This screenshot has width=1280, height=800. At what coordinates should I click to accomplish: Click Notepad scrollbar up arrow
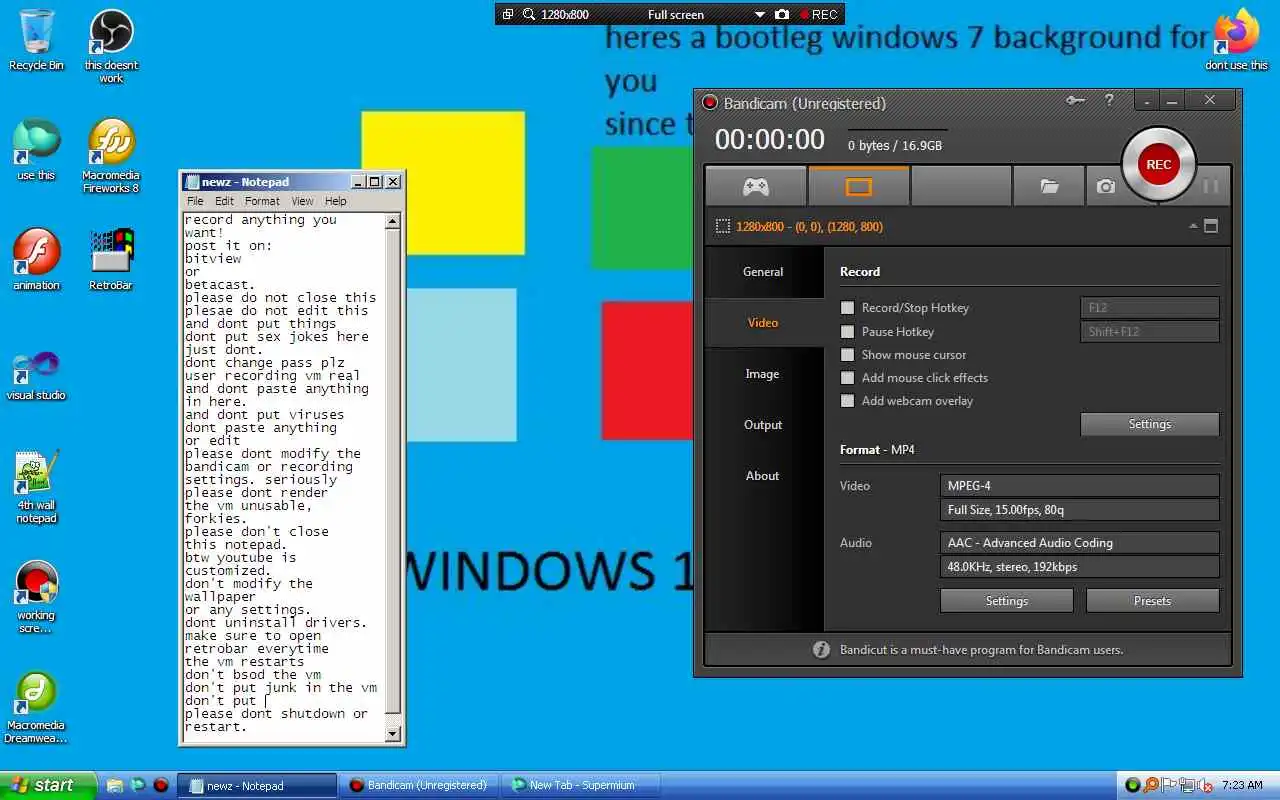click(x=393, y=221)
